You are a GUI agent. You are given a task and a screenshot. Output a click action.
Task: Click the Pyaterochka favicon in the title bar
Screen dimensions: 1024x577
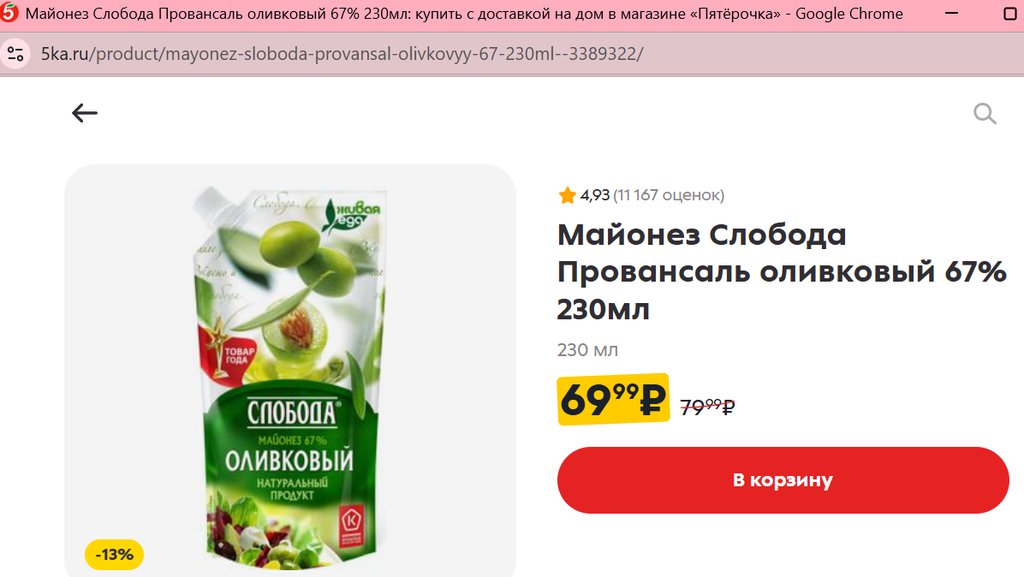pos(8,12)
